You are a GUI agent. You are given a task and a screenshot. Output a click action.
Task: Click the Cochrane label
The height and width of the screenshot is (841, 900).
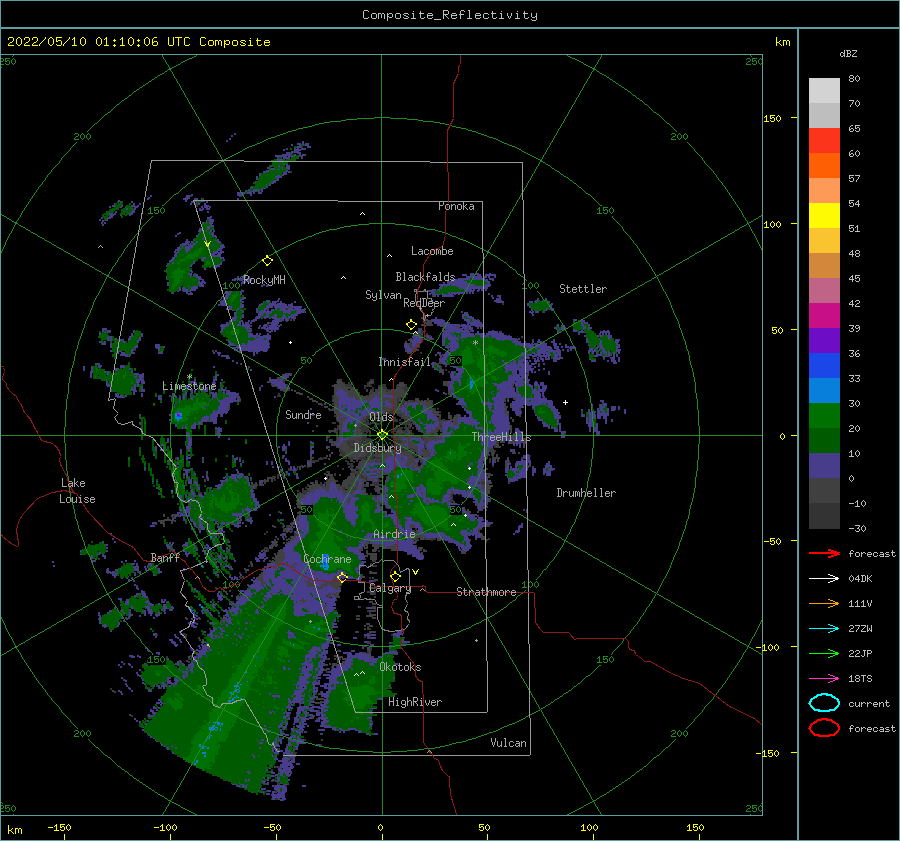click(327, 559)
